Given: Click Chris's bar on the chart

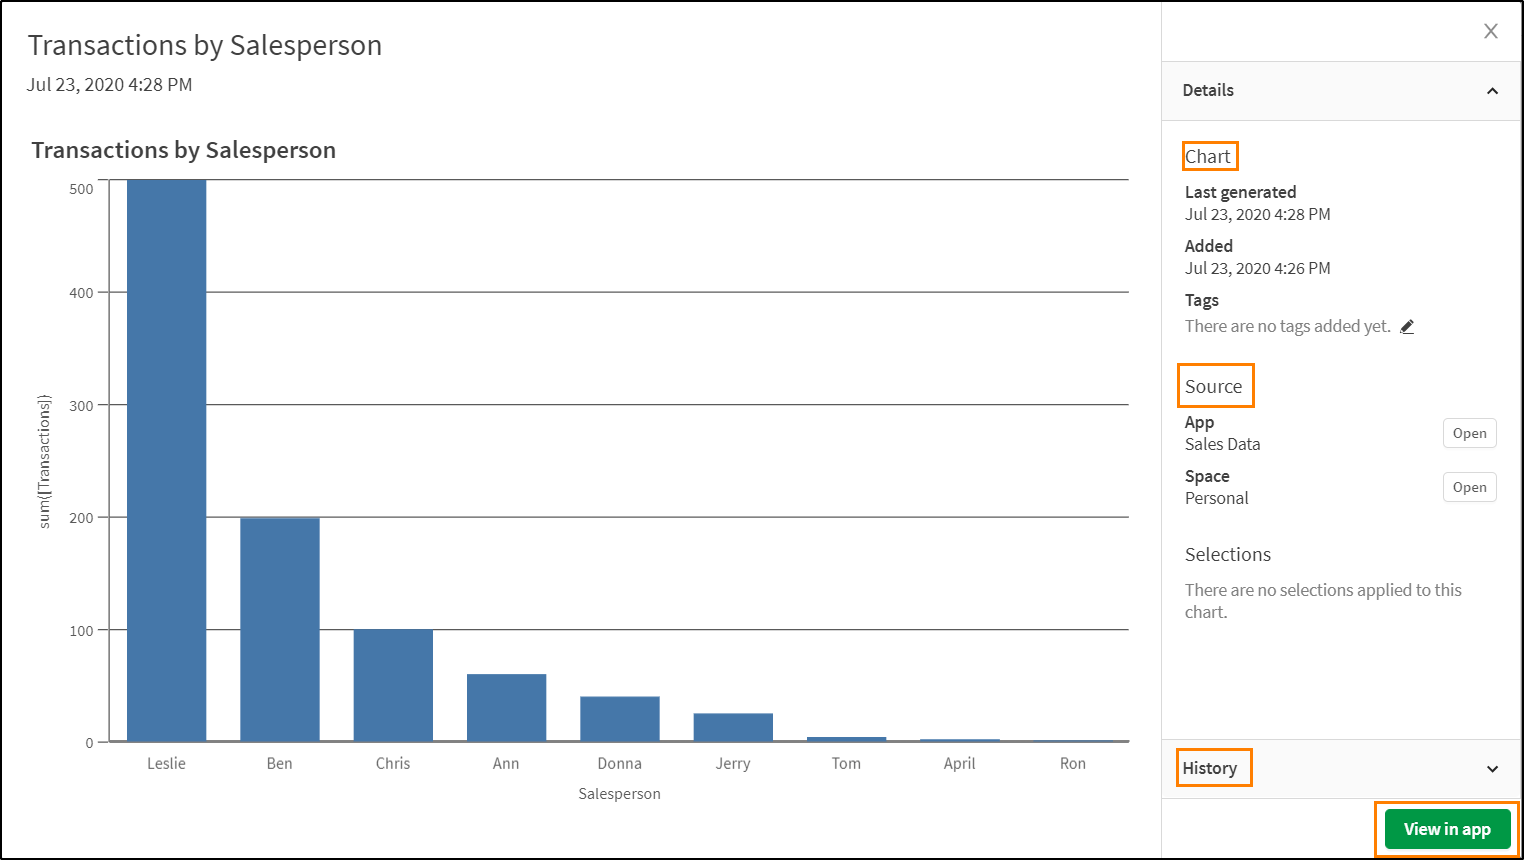Looking at the screenshot, I should pos(392,685).
